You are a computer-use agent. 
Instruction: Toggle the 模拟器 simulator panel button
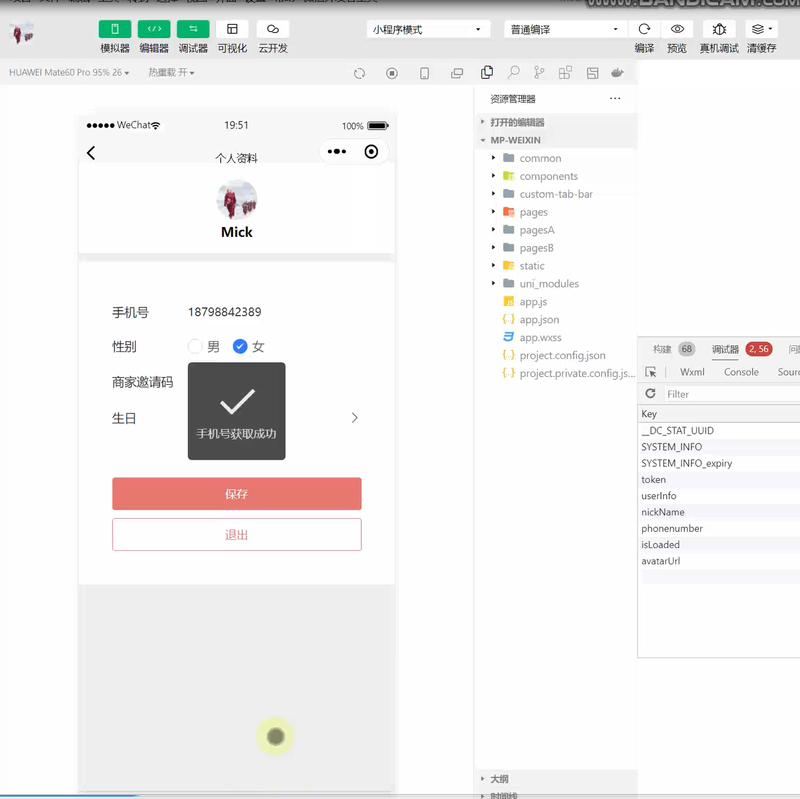(x=115, y=30)
